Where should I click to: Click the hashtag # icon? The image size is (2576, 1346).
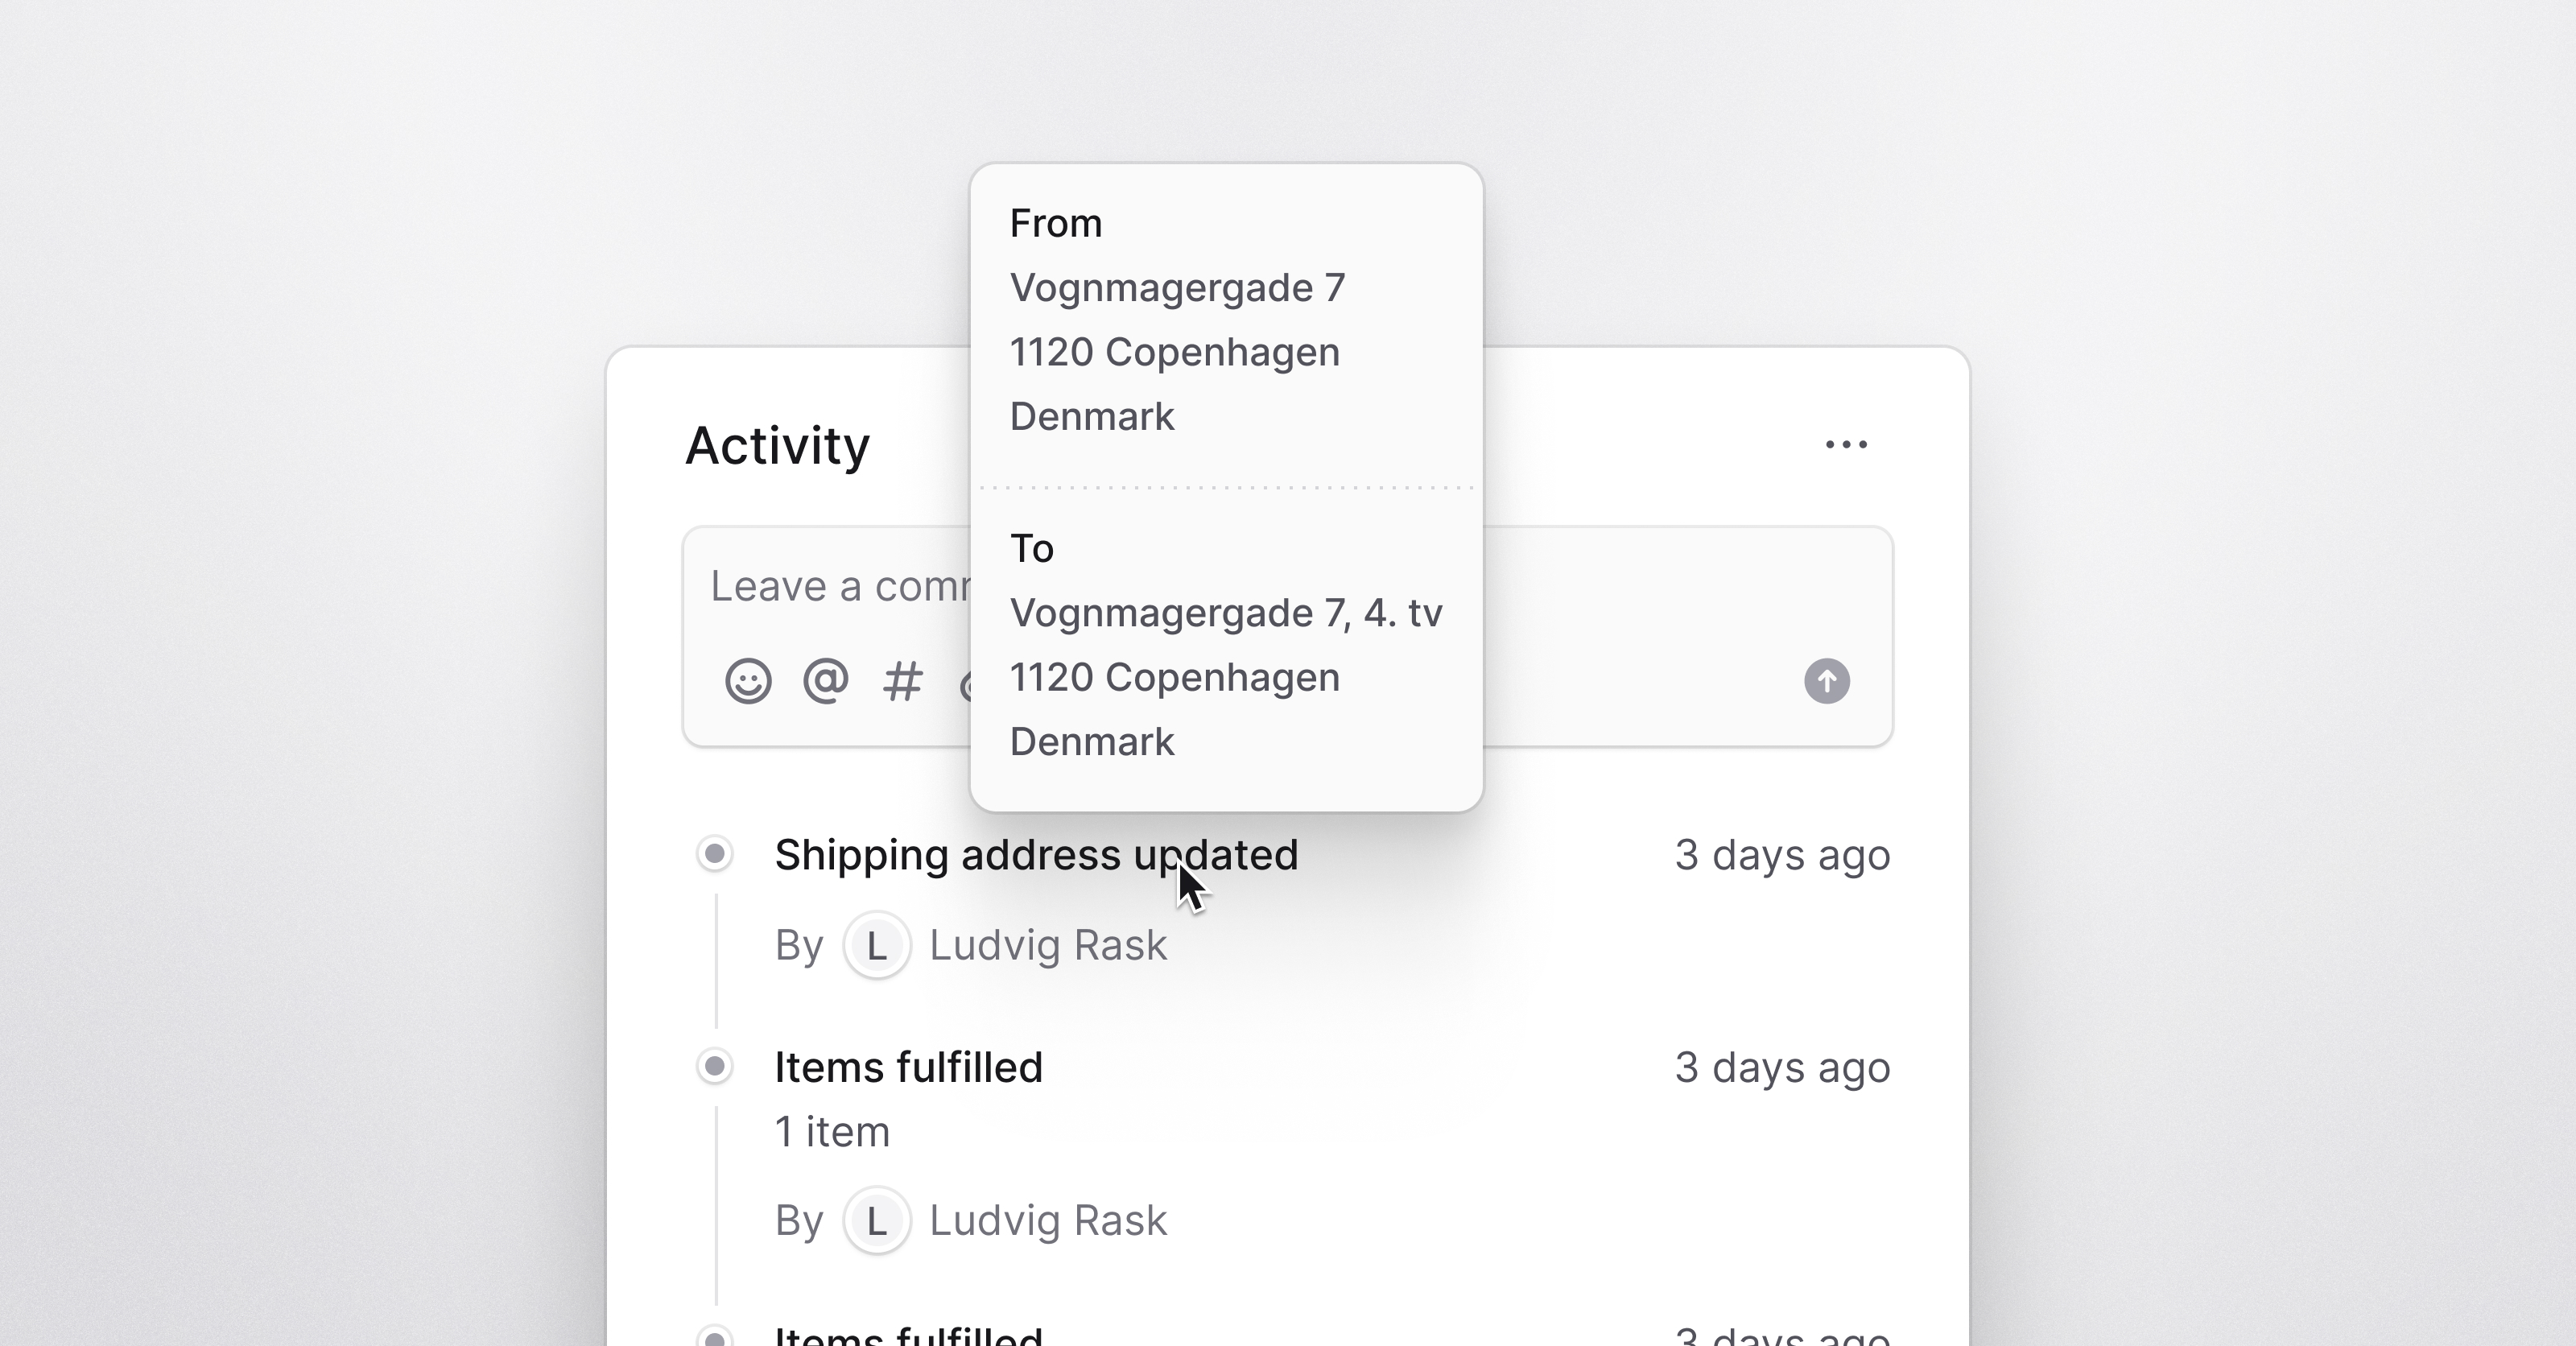902,682
